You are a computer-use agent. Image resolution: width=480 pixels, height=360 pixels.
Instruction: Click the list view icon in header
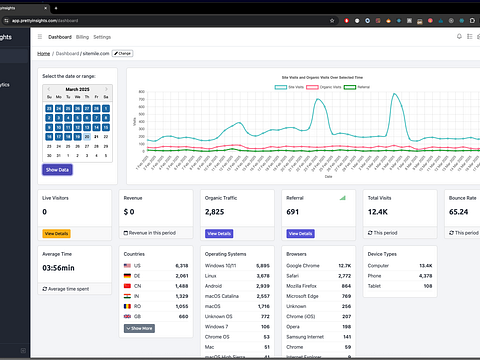470,36
